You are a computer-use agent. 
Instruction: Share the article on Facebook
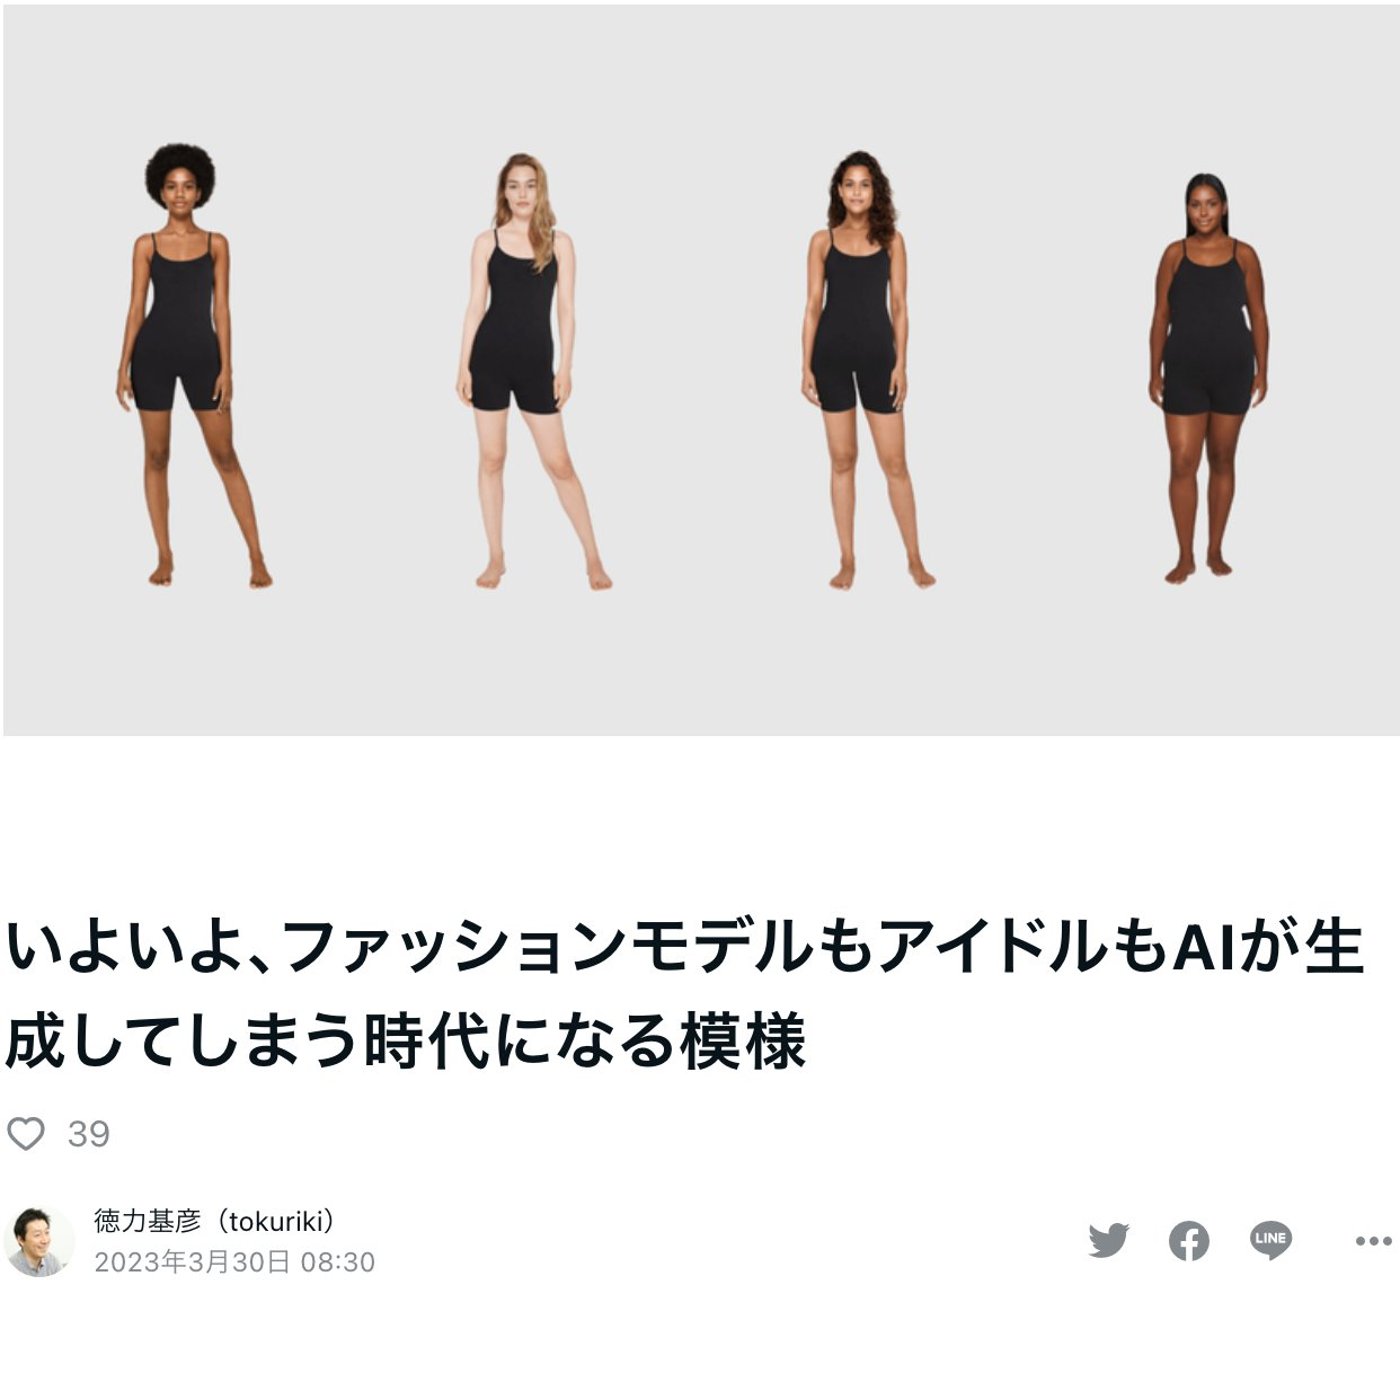click(x=1189, y=1241)
